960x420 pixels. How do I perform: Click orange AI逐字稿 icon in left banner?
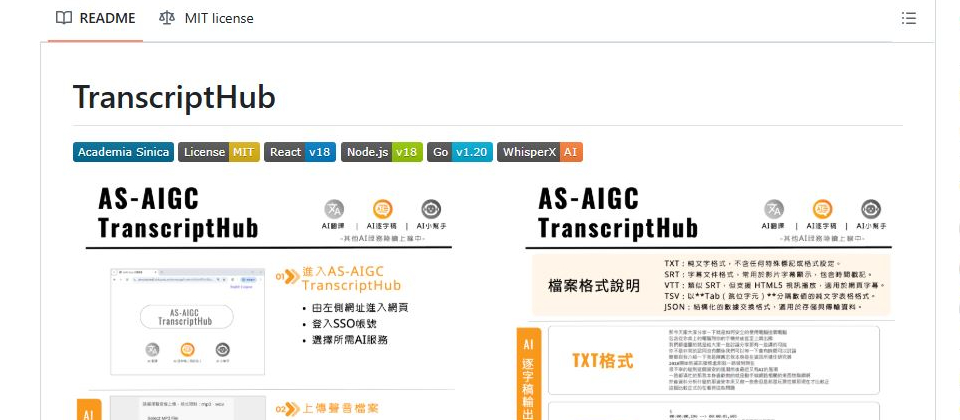pyautogui.click(x=382, y=209)
